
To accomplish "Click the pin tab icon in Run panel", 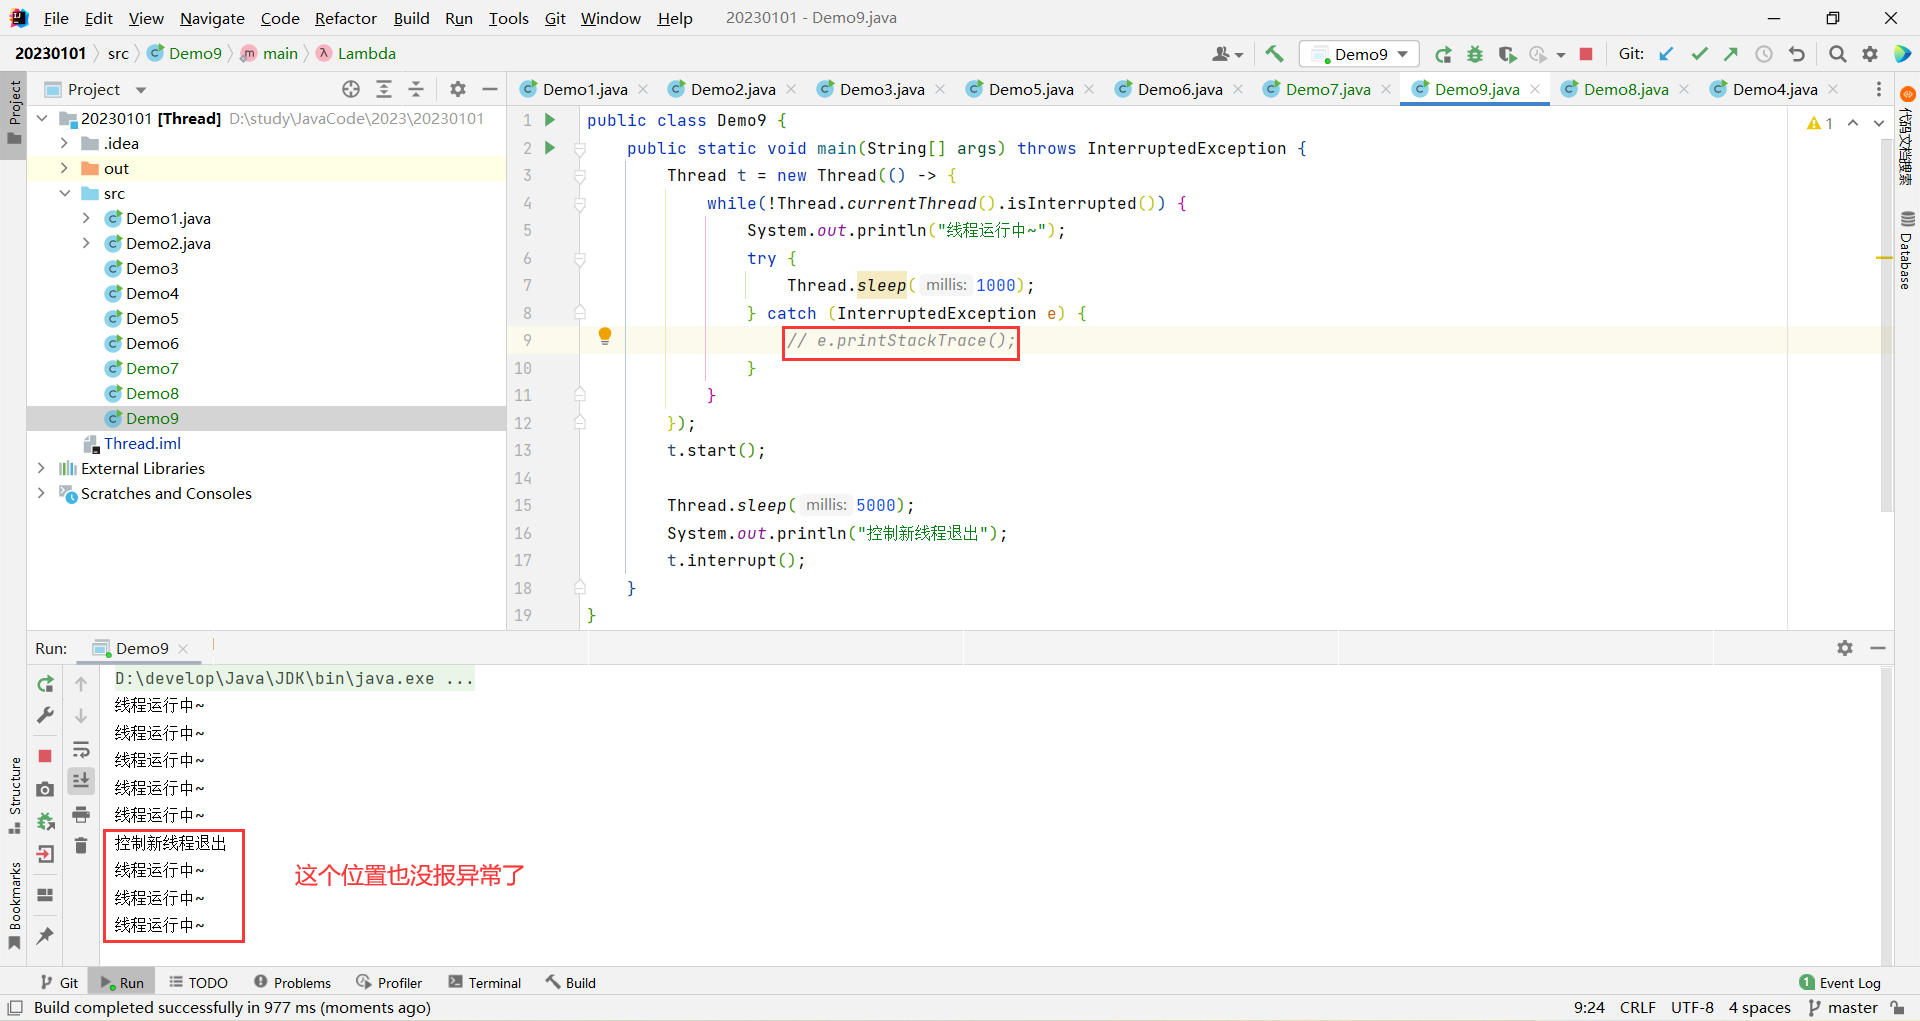I will coord(45,936).
